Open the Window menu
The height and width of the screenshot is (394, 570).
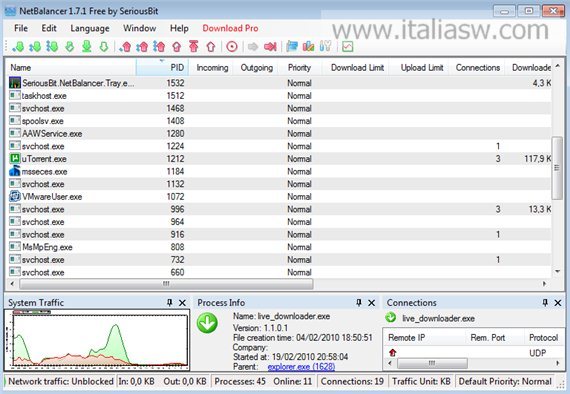140,28
